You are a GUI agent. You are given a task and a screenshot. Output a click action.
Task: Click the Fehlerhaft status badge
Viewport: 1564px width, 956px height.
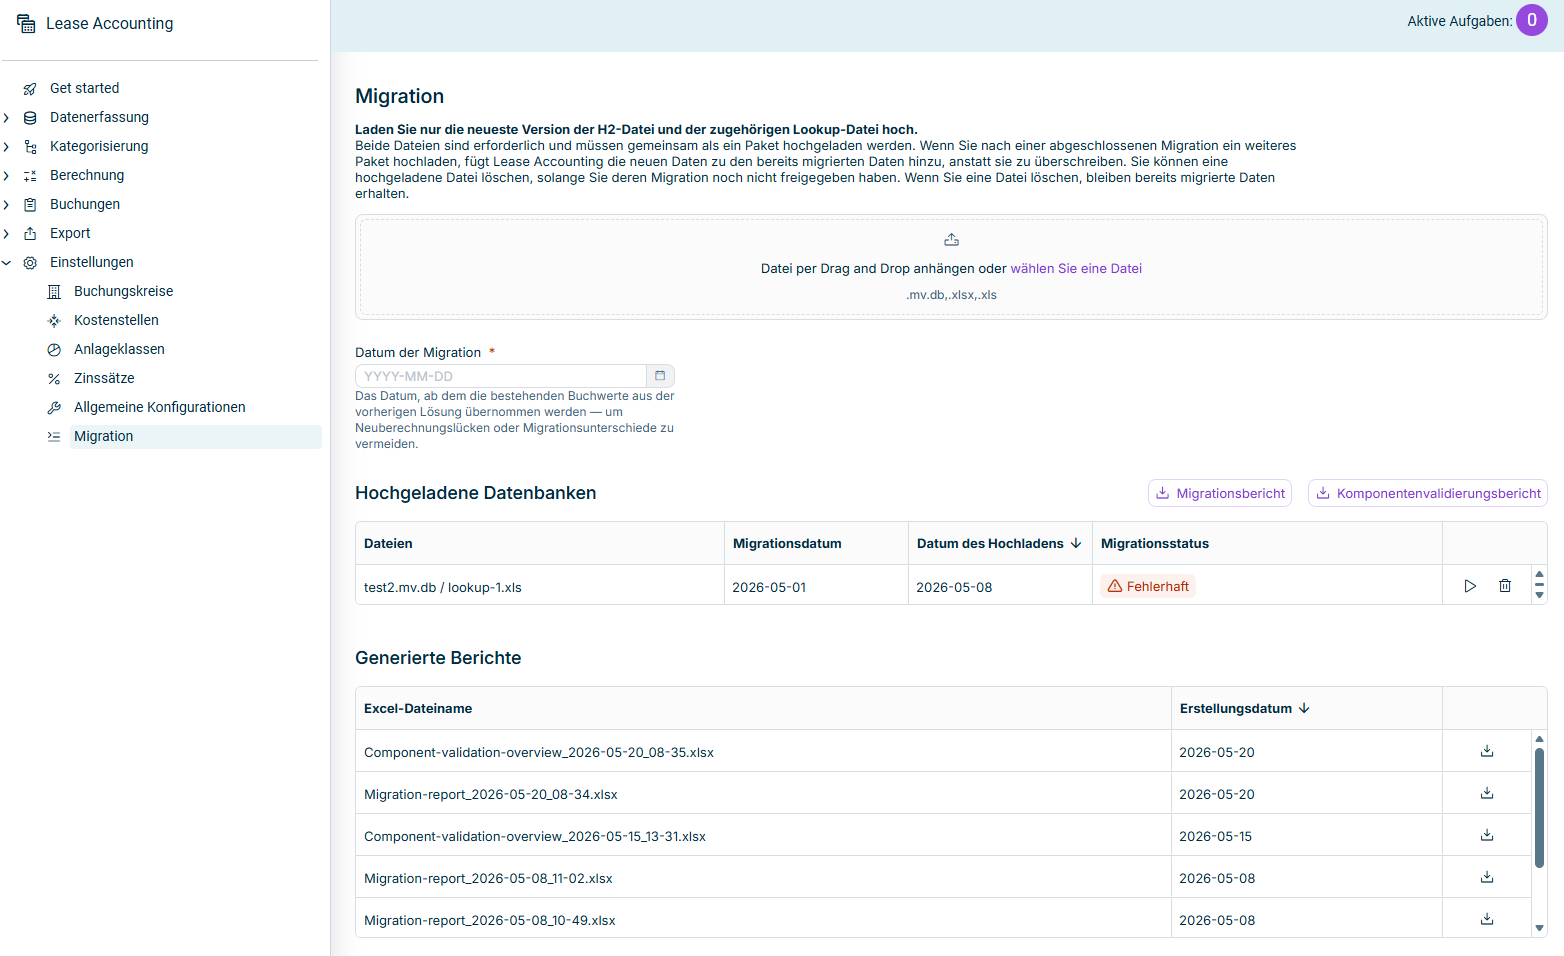click(1148, 586)
